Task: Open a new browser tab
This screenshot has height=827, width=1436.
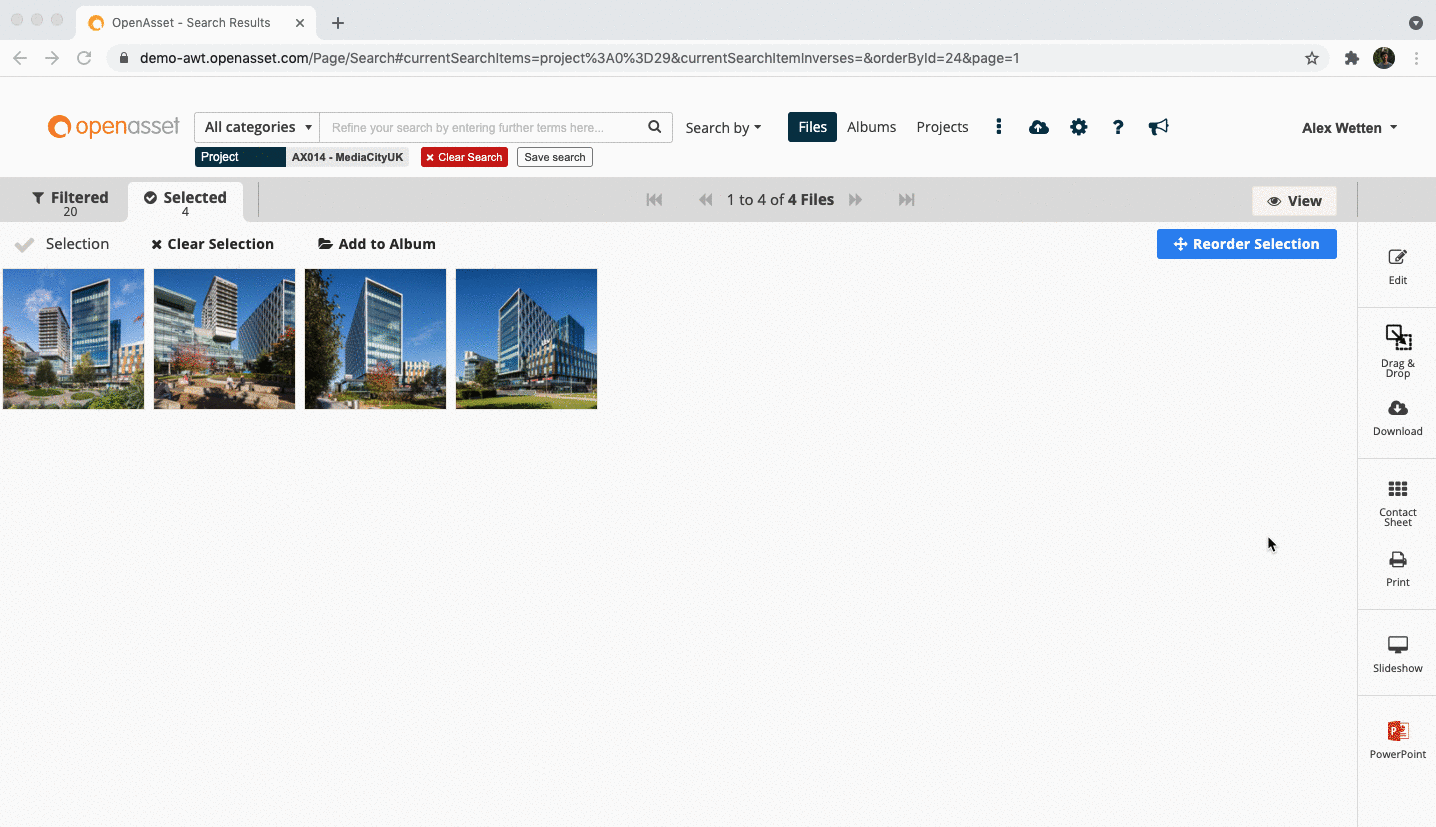Action: pyautogui.click(x=338, y=23)
